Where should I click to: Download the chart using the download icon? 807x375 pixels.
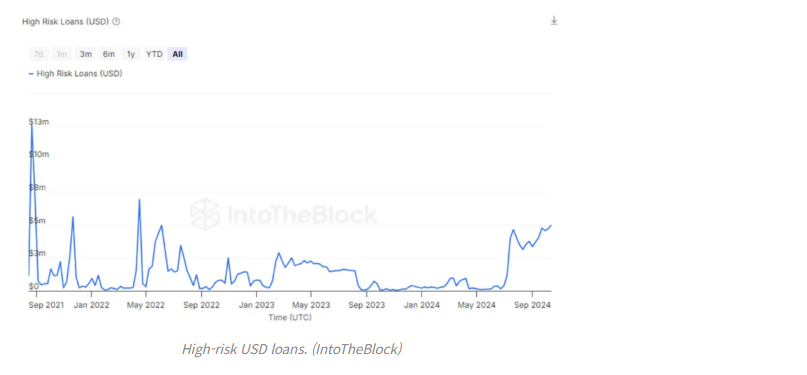pos(554,21)
